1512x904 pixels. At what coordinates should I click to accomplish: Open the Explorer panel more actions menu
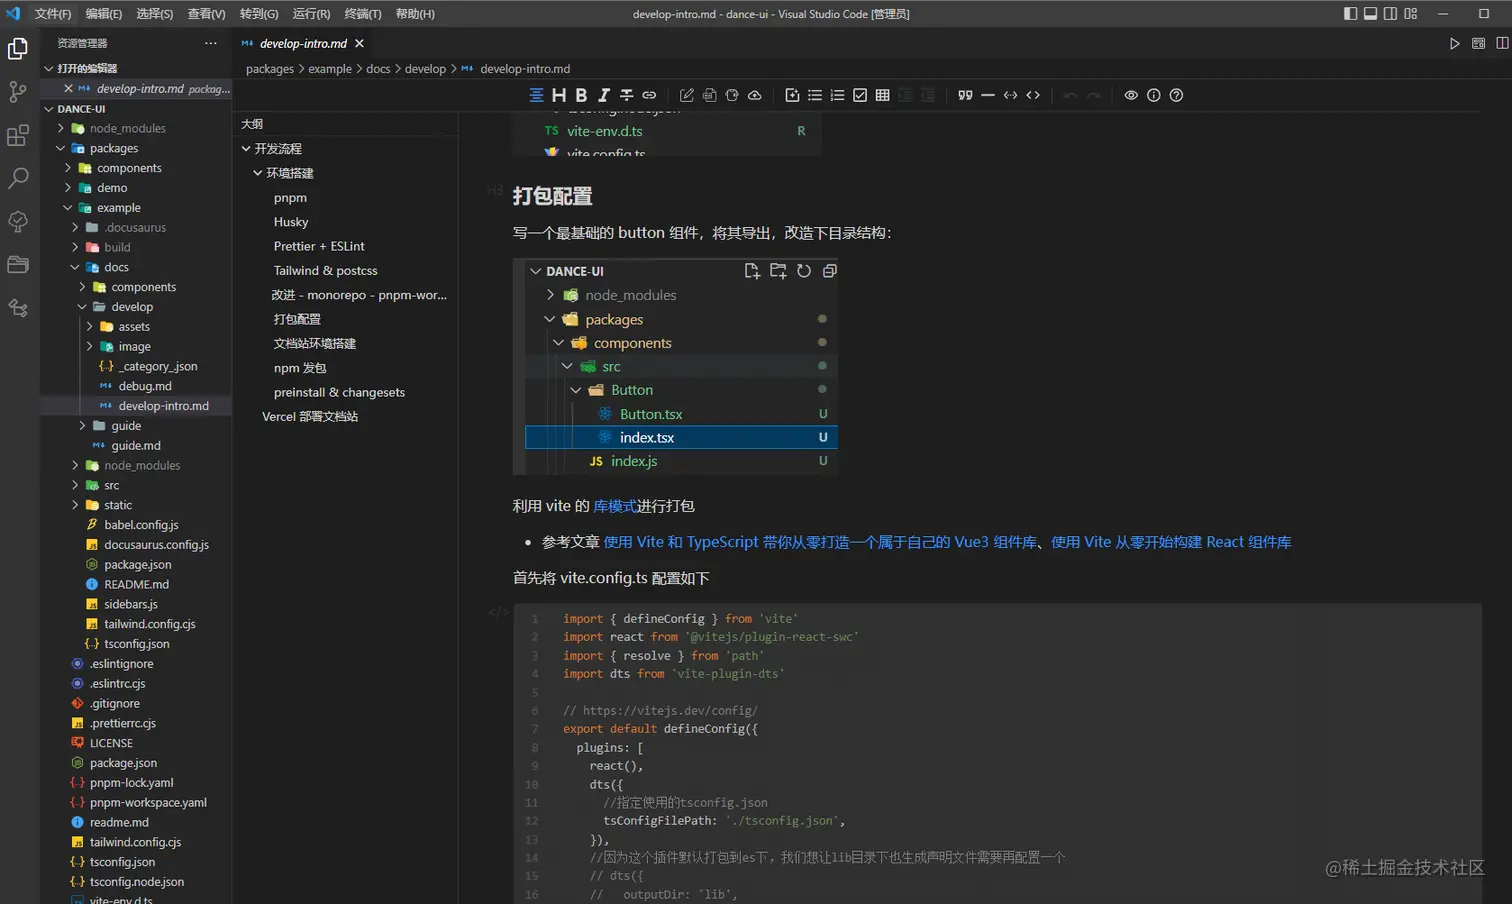pyautogui.click(x=210, y=43)
